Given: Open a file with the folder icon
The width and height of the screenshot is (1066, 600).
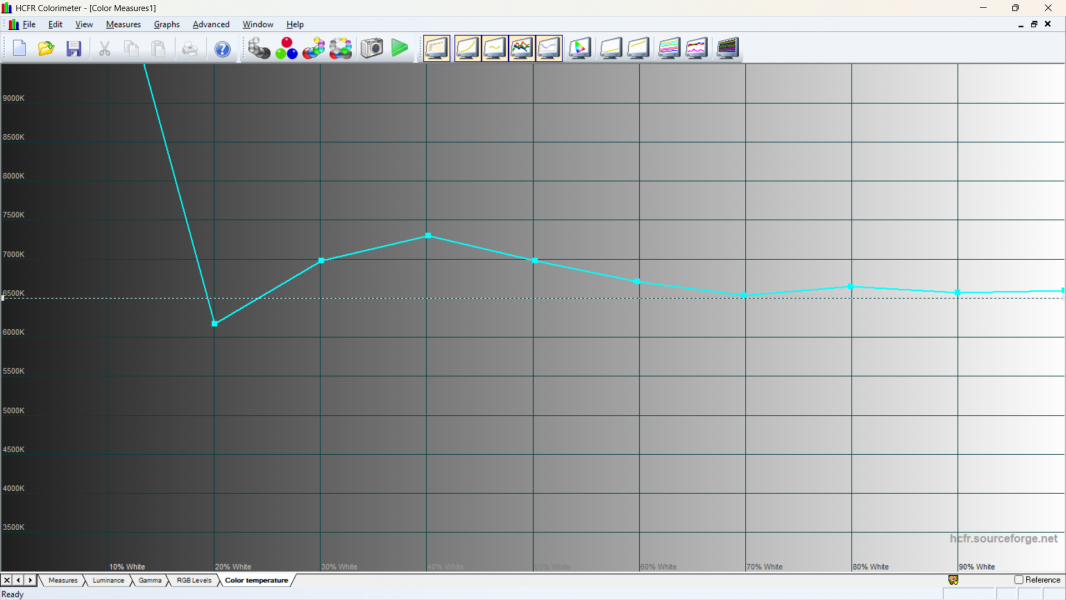Looking at the screenshot, I should point(46,48).
